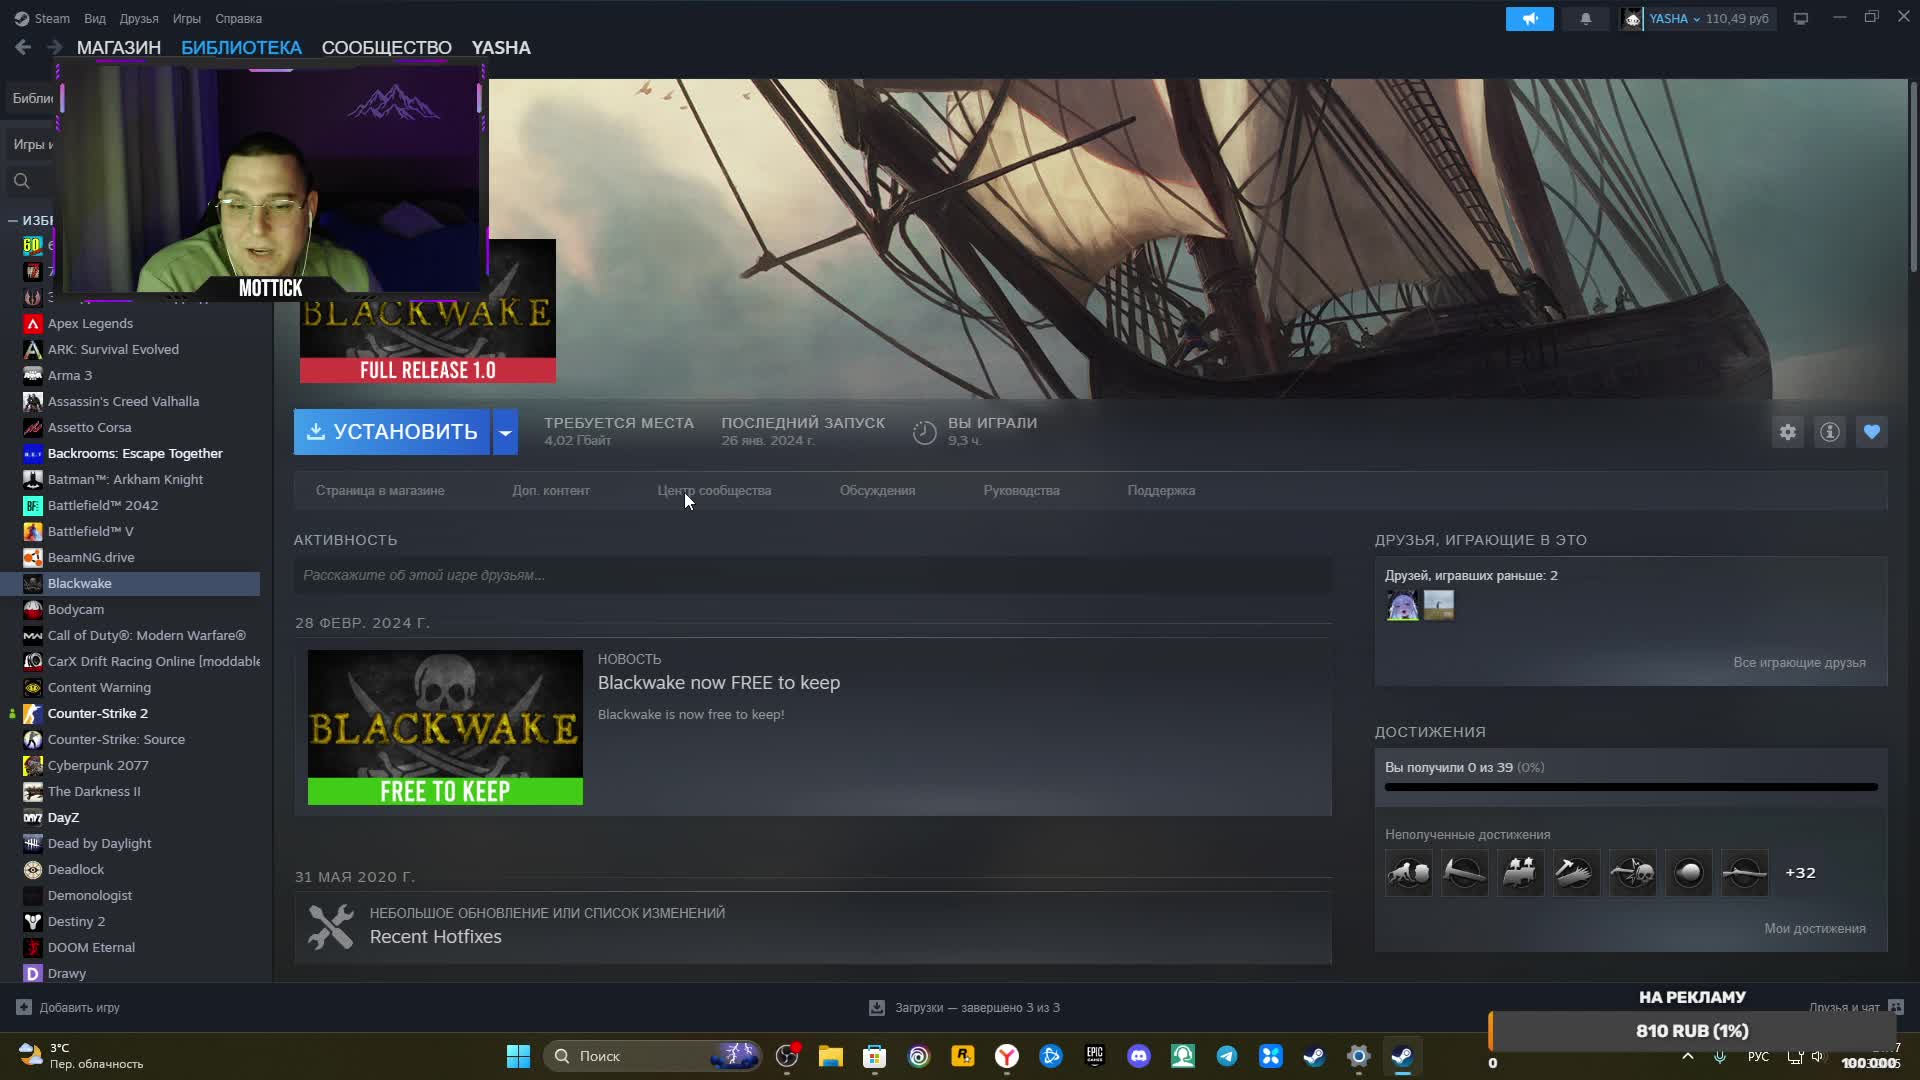Open Discord from taskbar
This screenshot has width=1920, height=1080.
[1138, 1056]
